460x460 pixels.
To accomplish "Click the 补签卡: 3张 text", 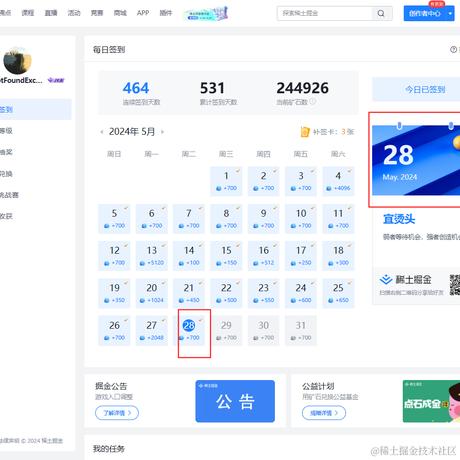I will pyautogui.click(x=333, y=132).
